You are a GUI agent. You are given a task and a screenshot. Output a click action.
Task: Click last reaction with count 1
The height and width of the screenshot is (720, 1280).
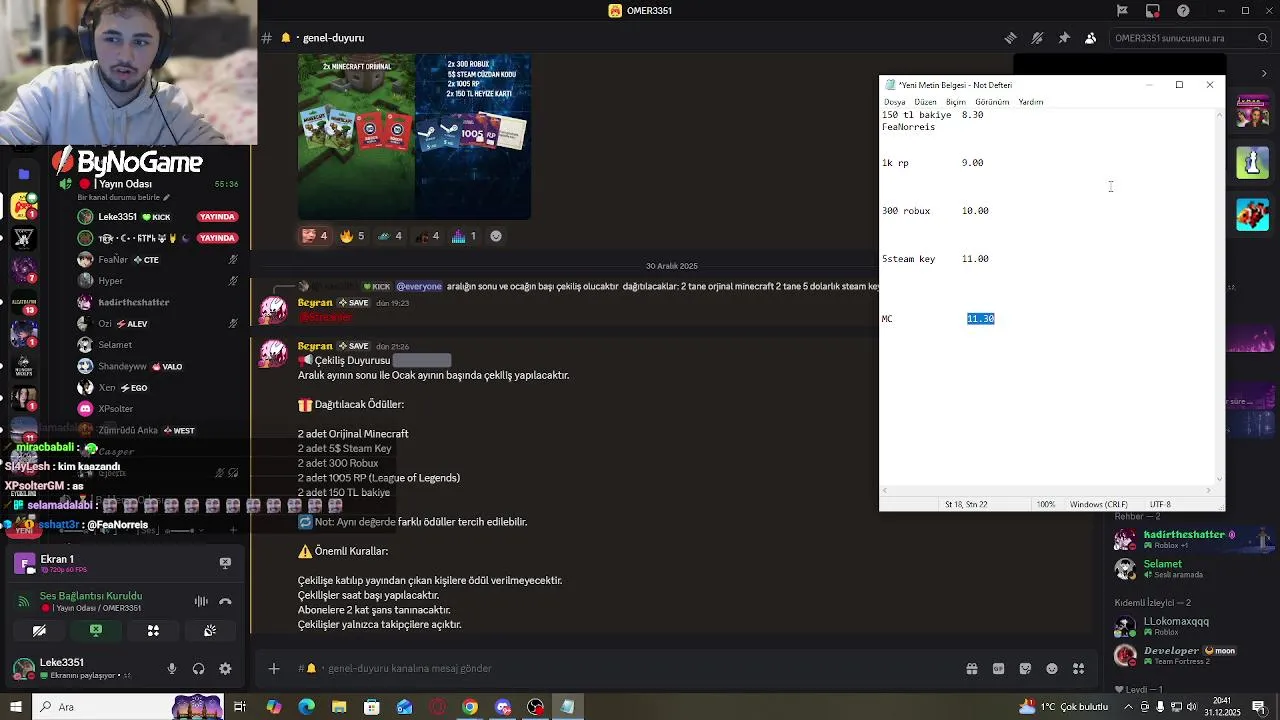[465, 236]
